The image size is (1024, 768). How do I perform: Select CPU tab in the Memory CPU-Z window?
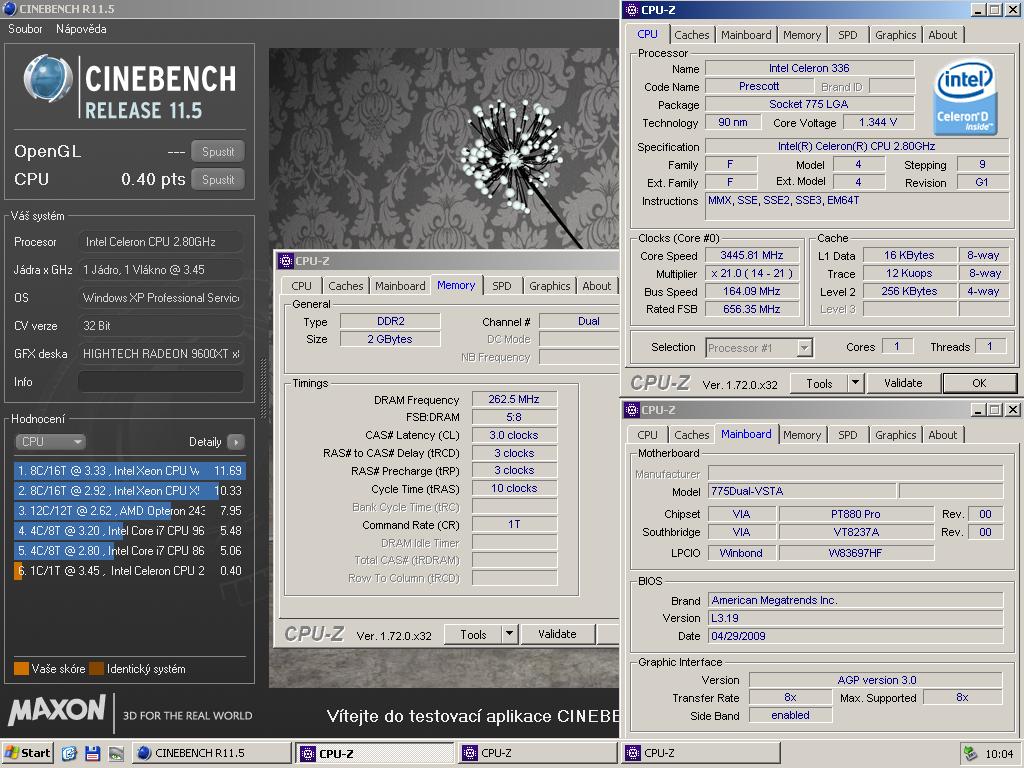coord(302,286)
